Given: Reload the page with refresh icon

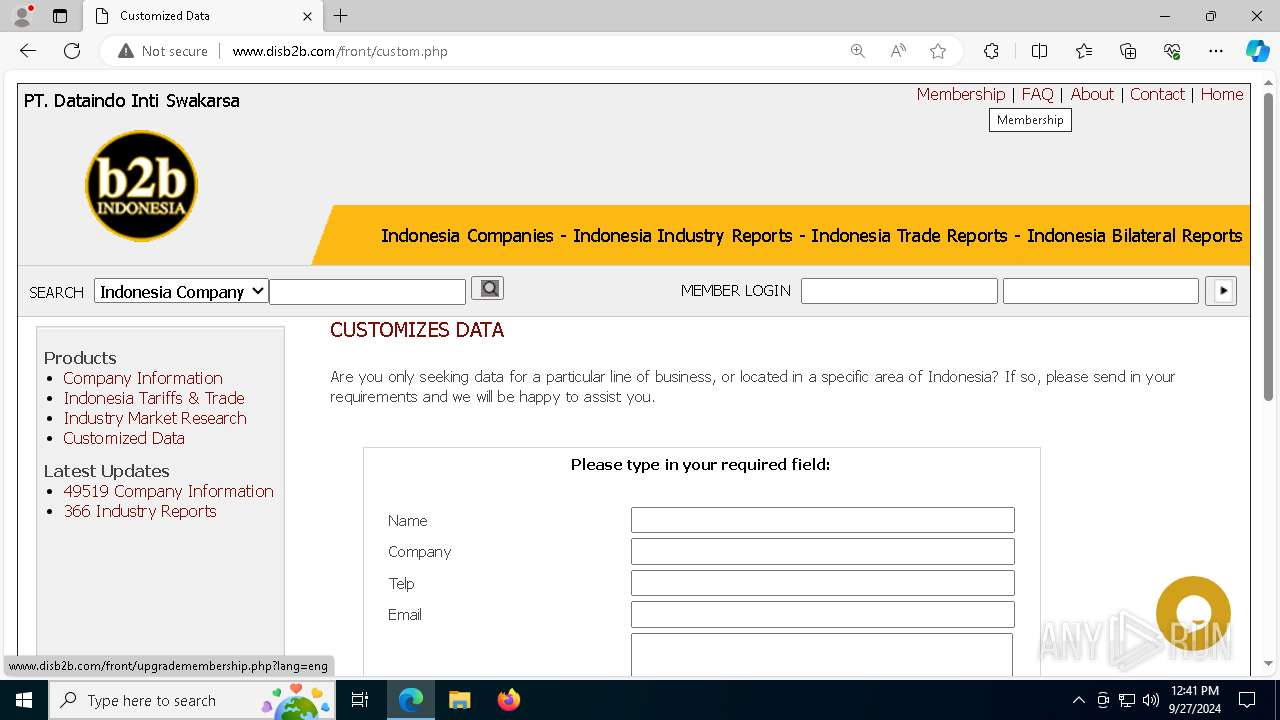Looking at the screenshot, I should (72, 51).
